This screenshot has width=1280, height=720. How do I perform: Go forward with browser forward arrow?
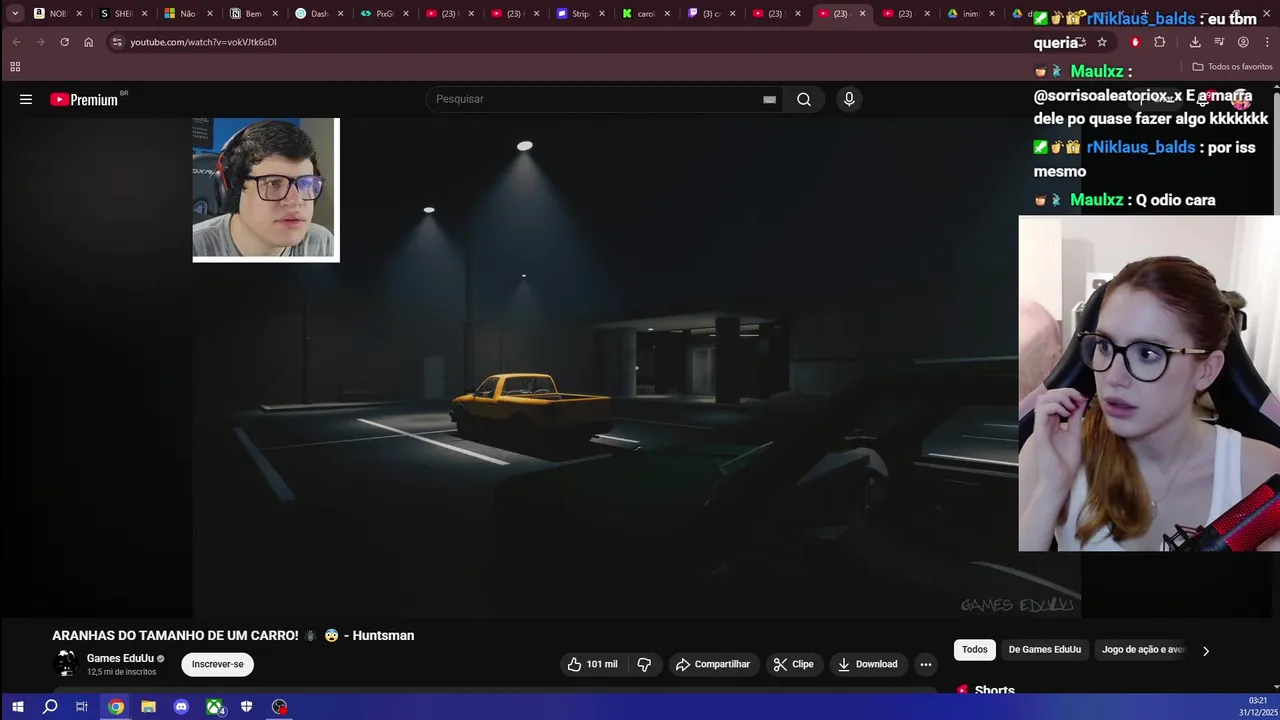tap(40, 42)
